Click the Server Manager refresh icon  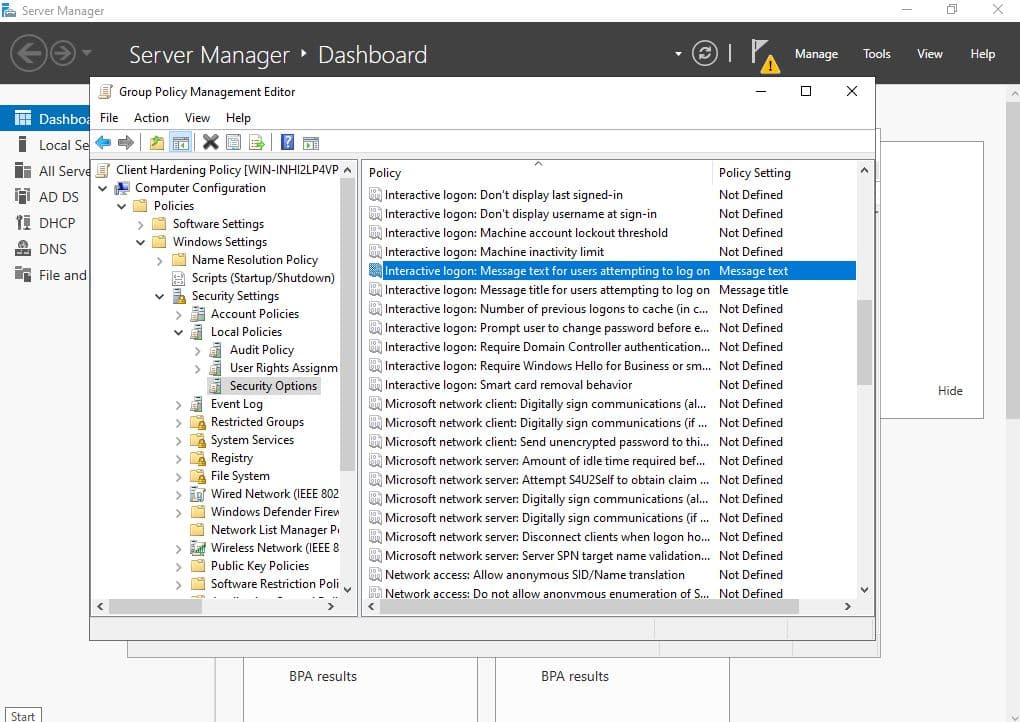pyautogui.click(x=705, y=54)
